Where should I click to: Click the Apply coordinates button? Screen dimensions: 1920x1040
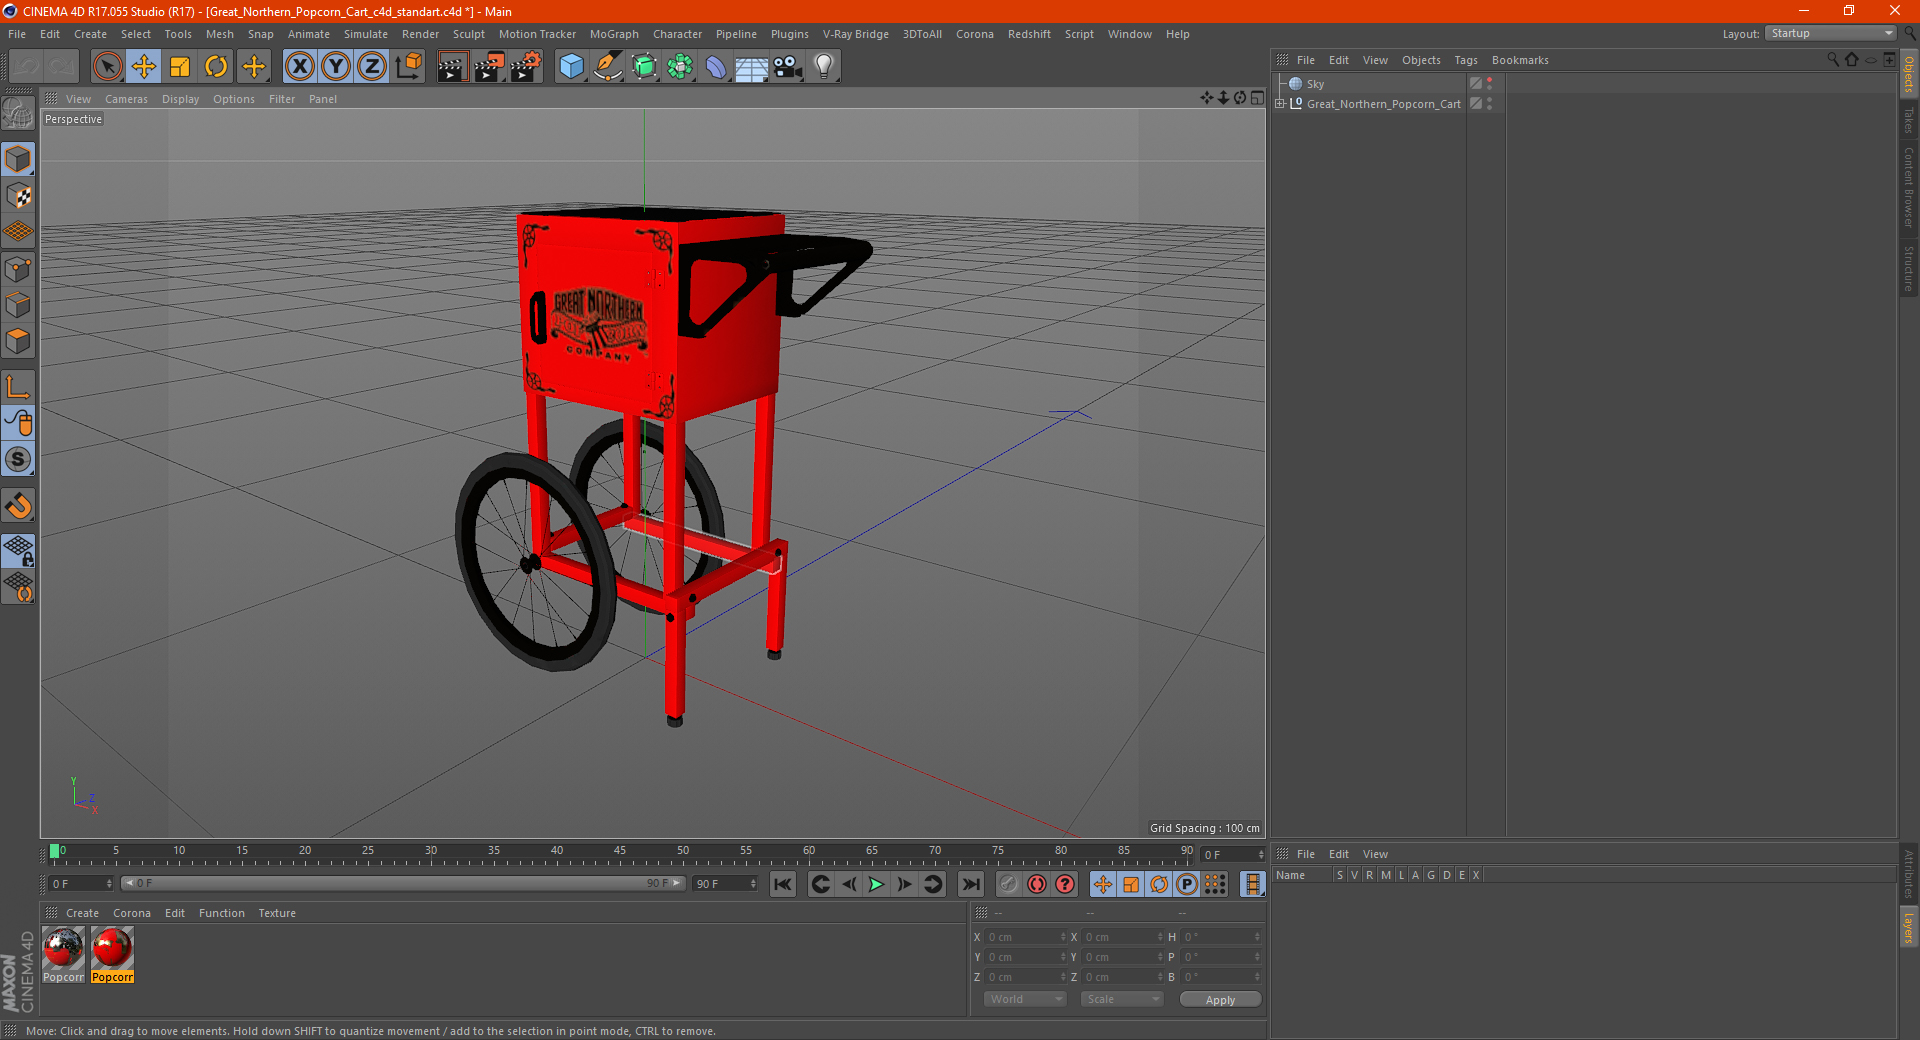[x=1220, y=1000]
